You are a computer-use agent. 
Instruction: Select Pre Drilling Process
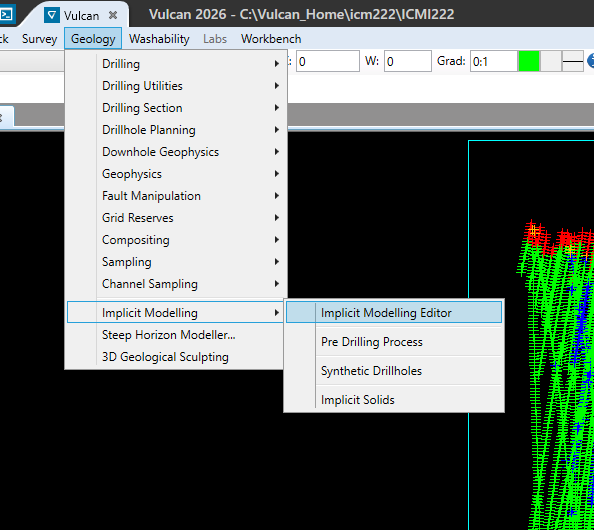pos(394,342)
